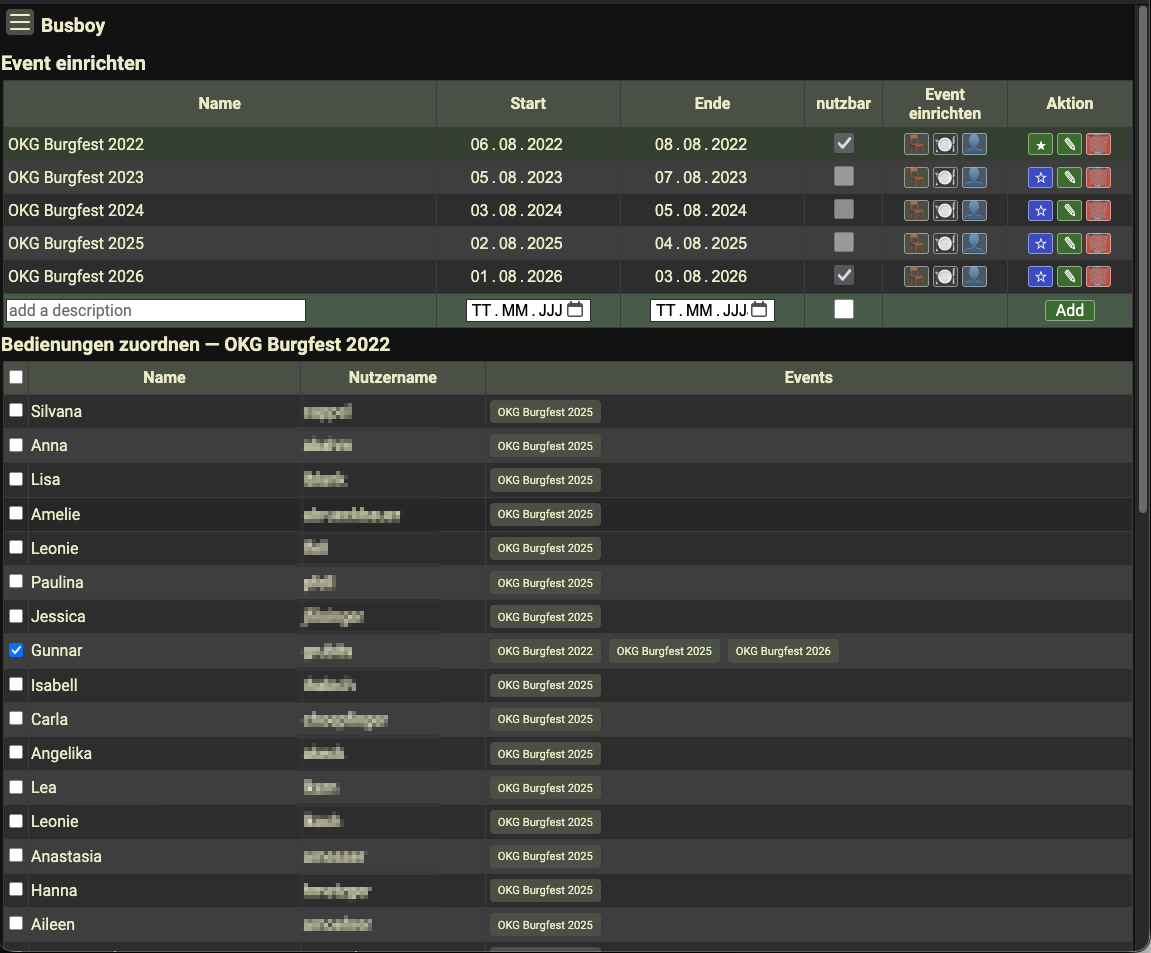Click person icon for OKG Burgfest 2024
The height and width of the screenshot is (953, 1151).
coord(974,211)
